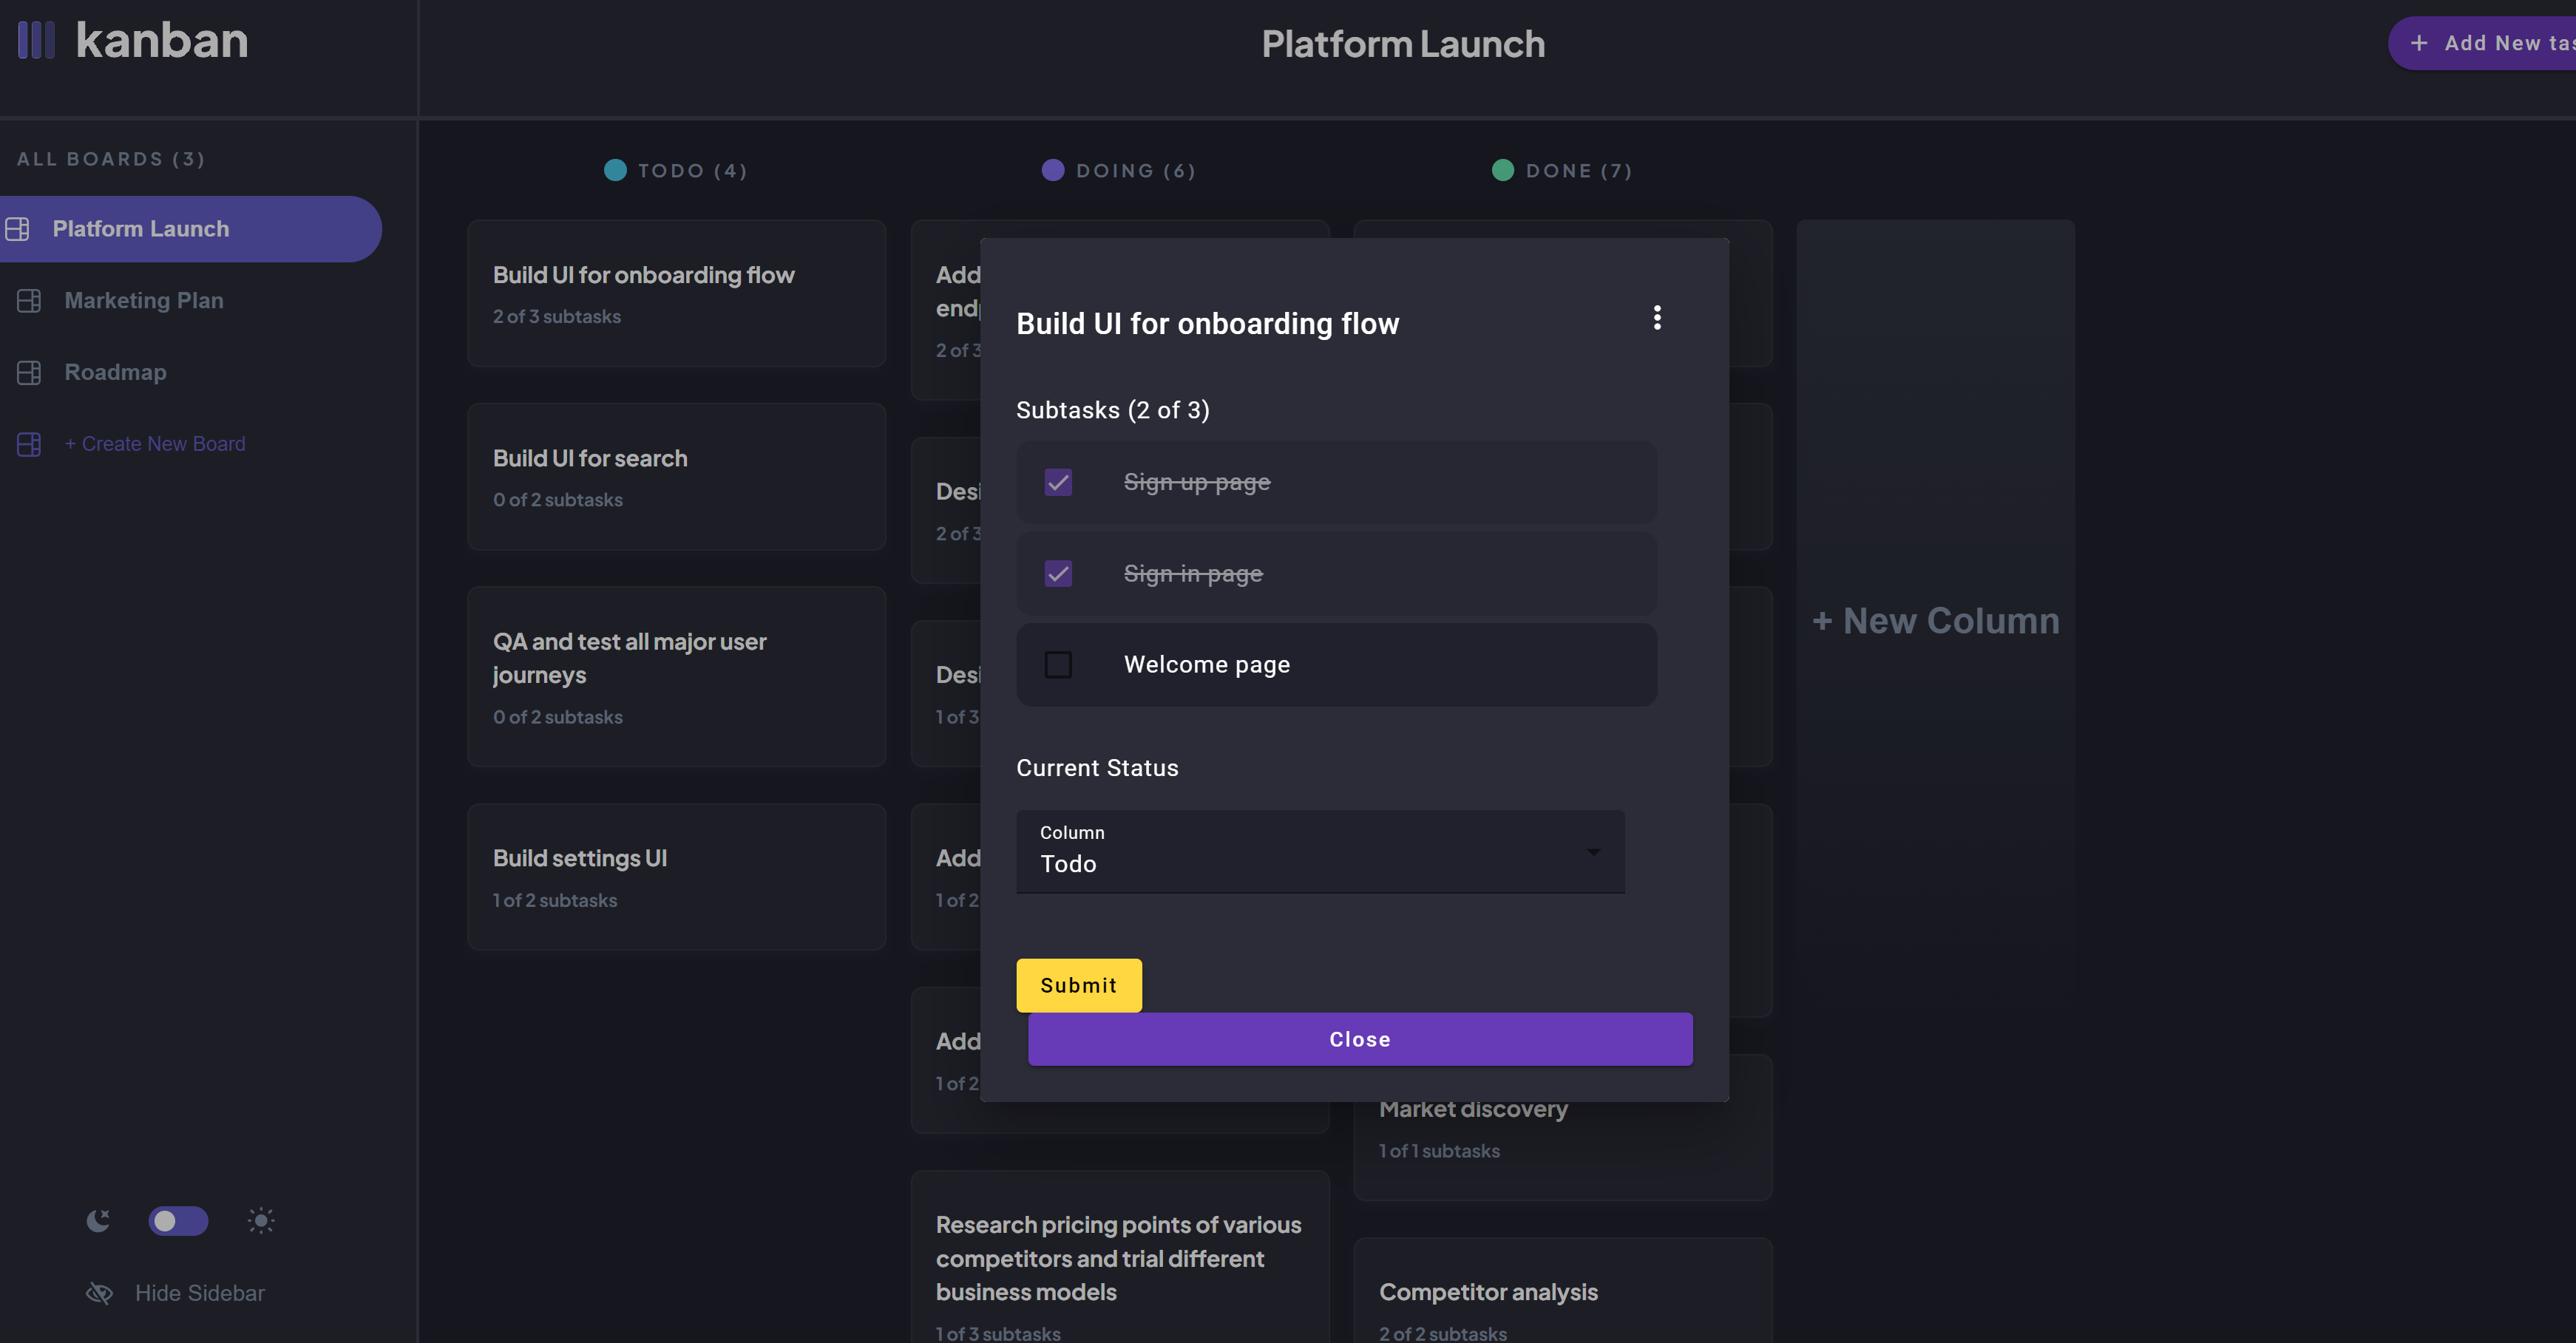Click the Platform Launch board icon
The width and height of the screenshot is (2576, 1343).
18,229
